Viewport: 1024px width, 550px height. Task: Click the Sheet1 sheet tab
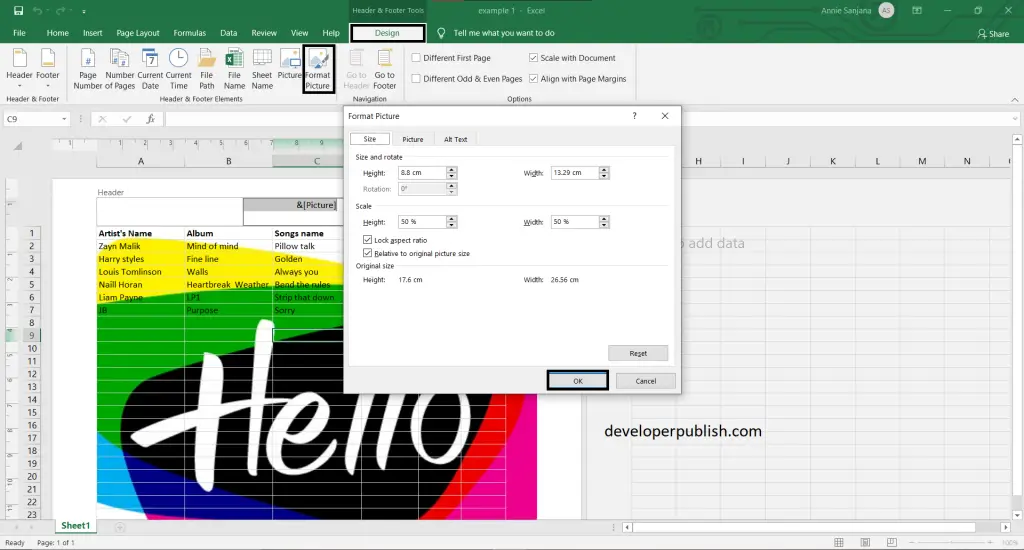(75, 526)
